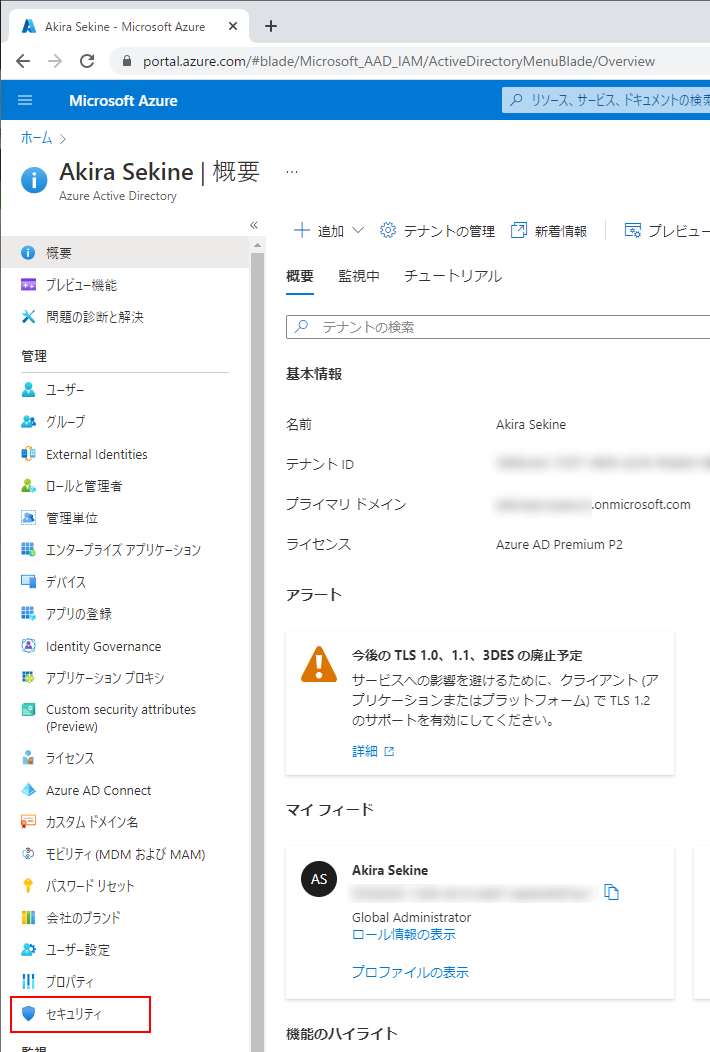Screen dimensions: 710x1052
Task: Click the Microsoft Azure header title
Action: (x=123, y=101)
